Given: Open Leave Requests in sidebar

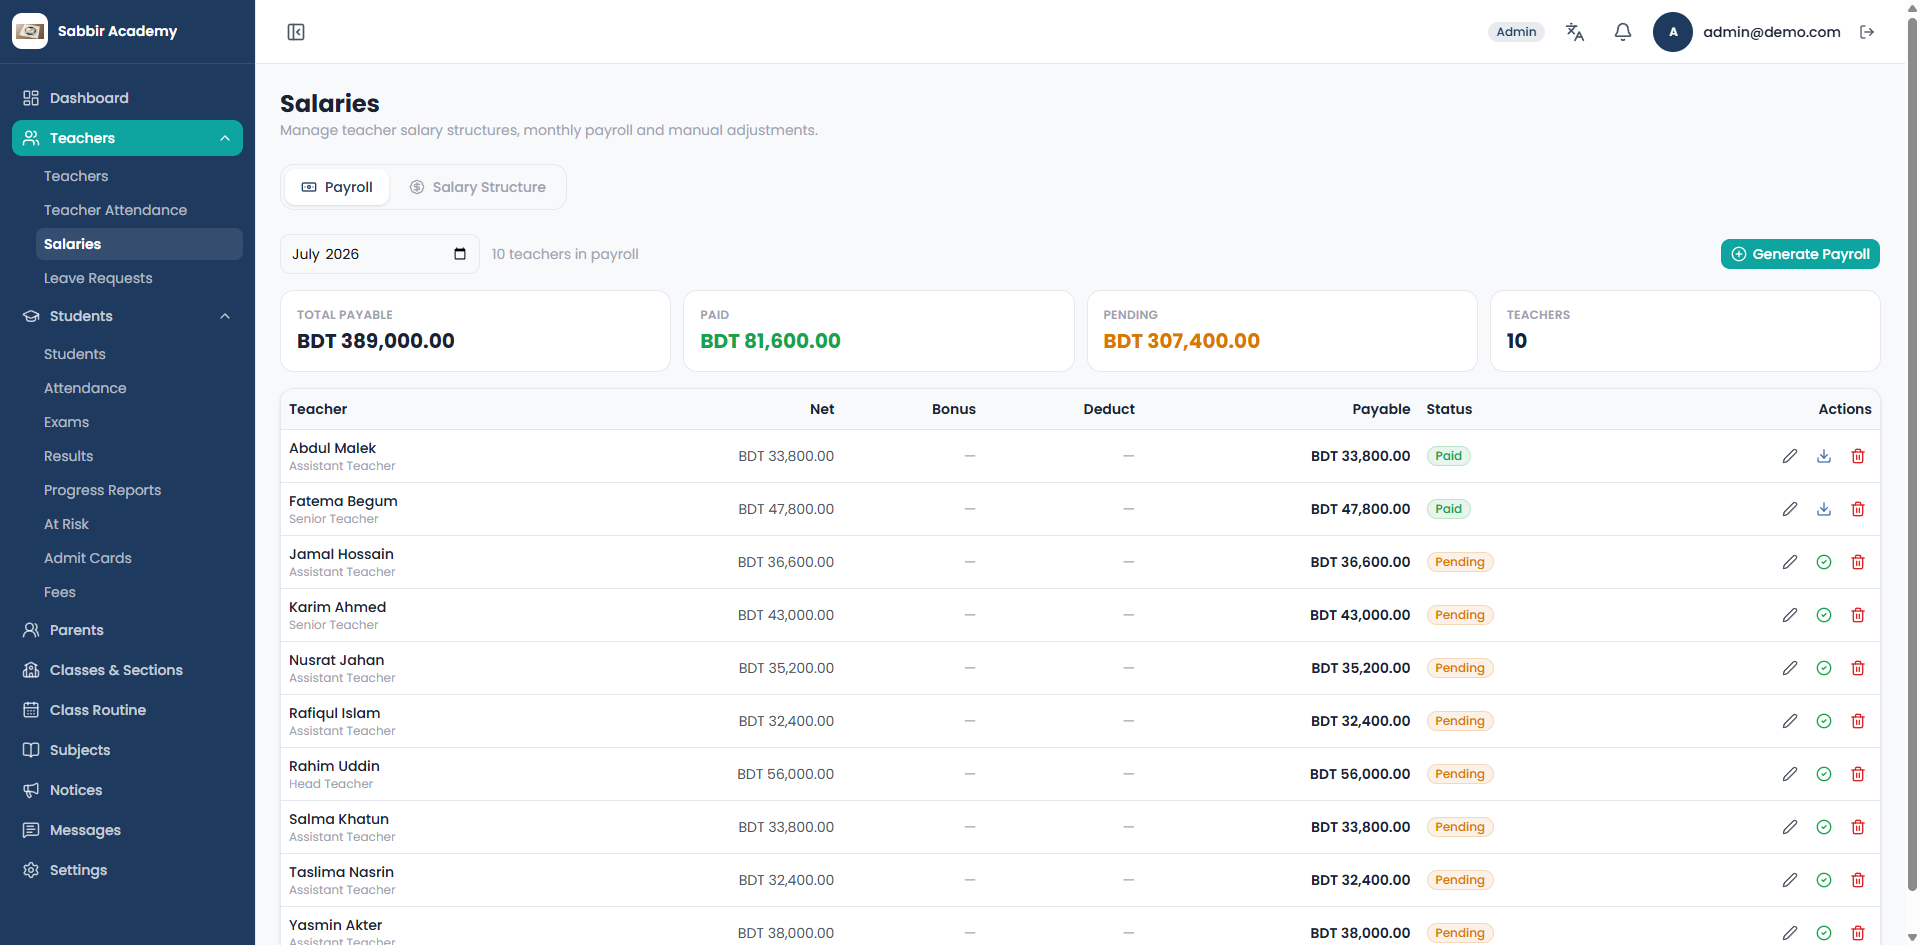Looking at the screenshot, I should (x=139, y=278).
